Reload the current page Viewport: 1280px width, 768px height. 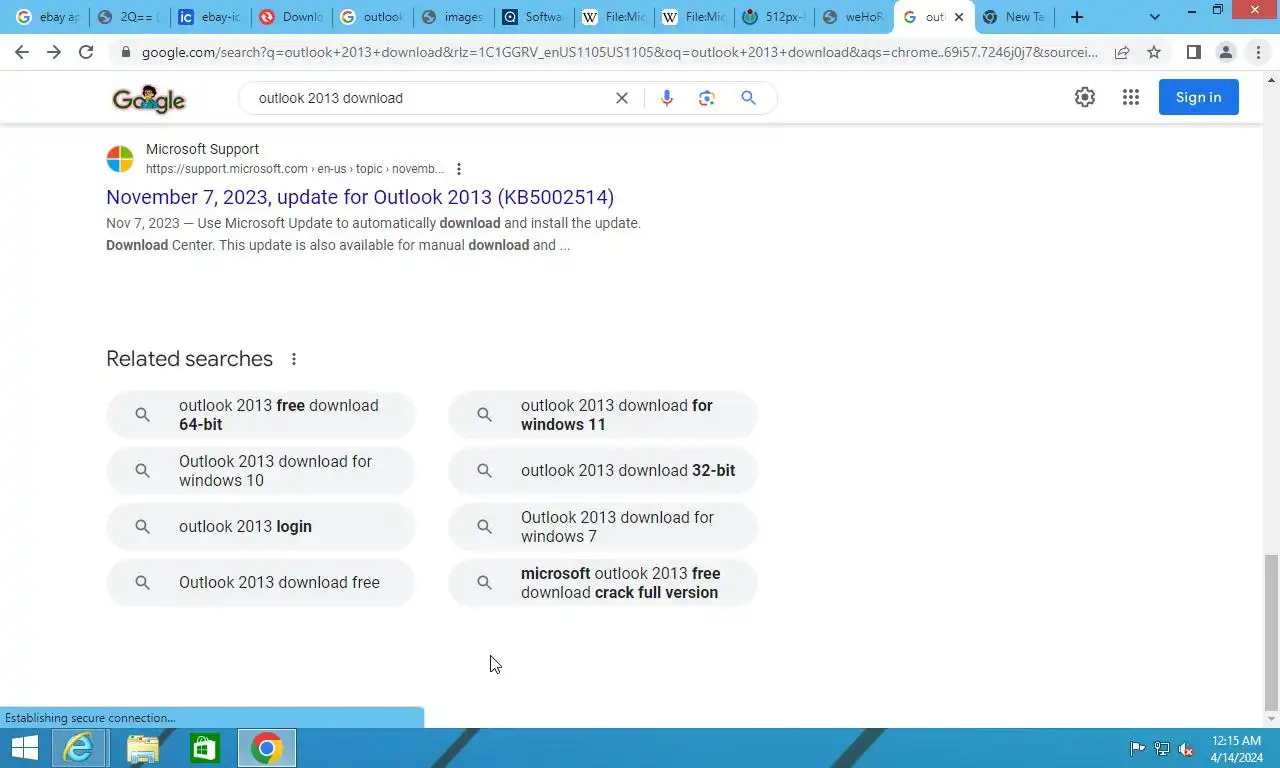pyautogui.click(x=86, y=52)
